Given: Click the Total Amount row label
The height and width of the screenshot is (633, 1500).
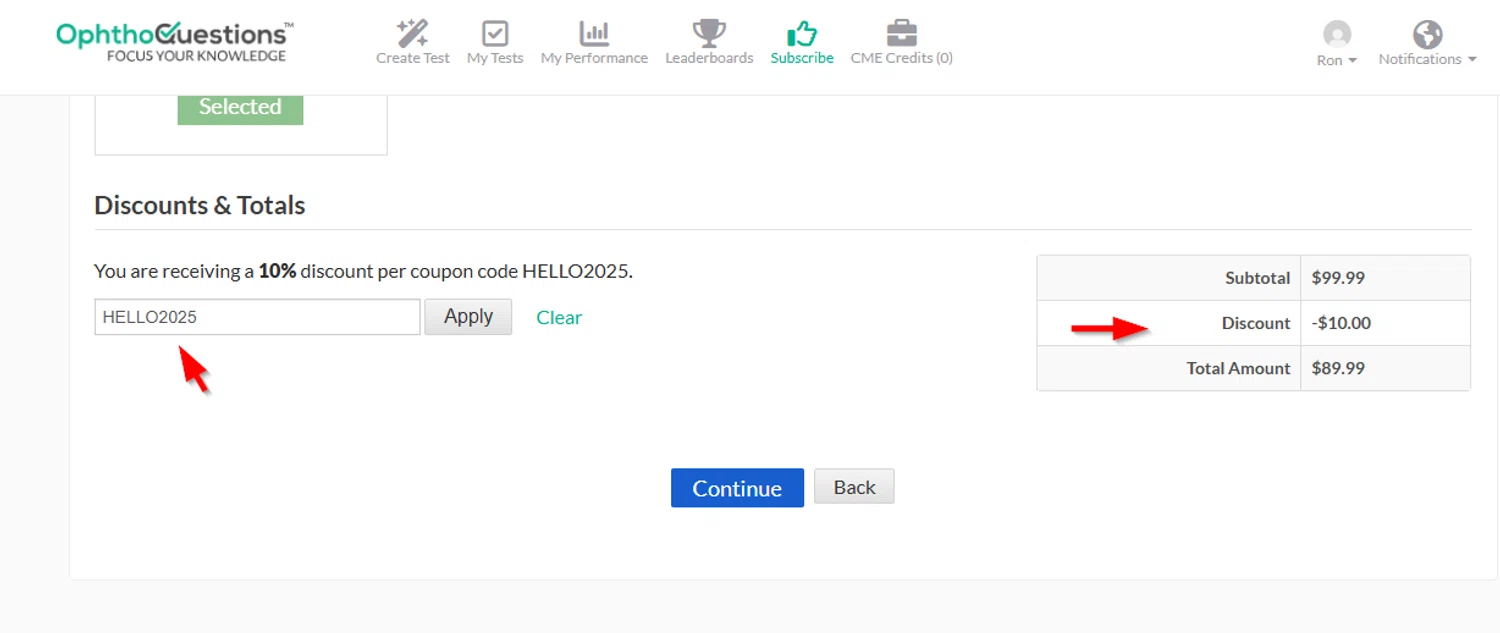Looking at the screenshot, I should pyautogui.click(x=1238, y=368).
